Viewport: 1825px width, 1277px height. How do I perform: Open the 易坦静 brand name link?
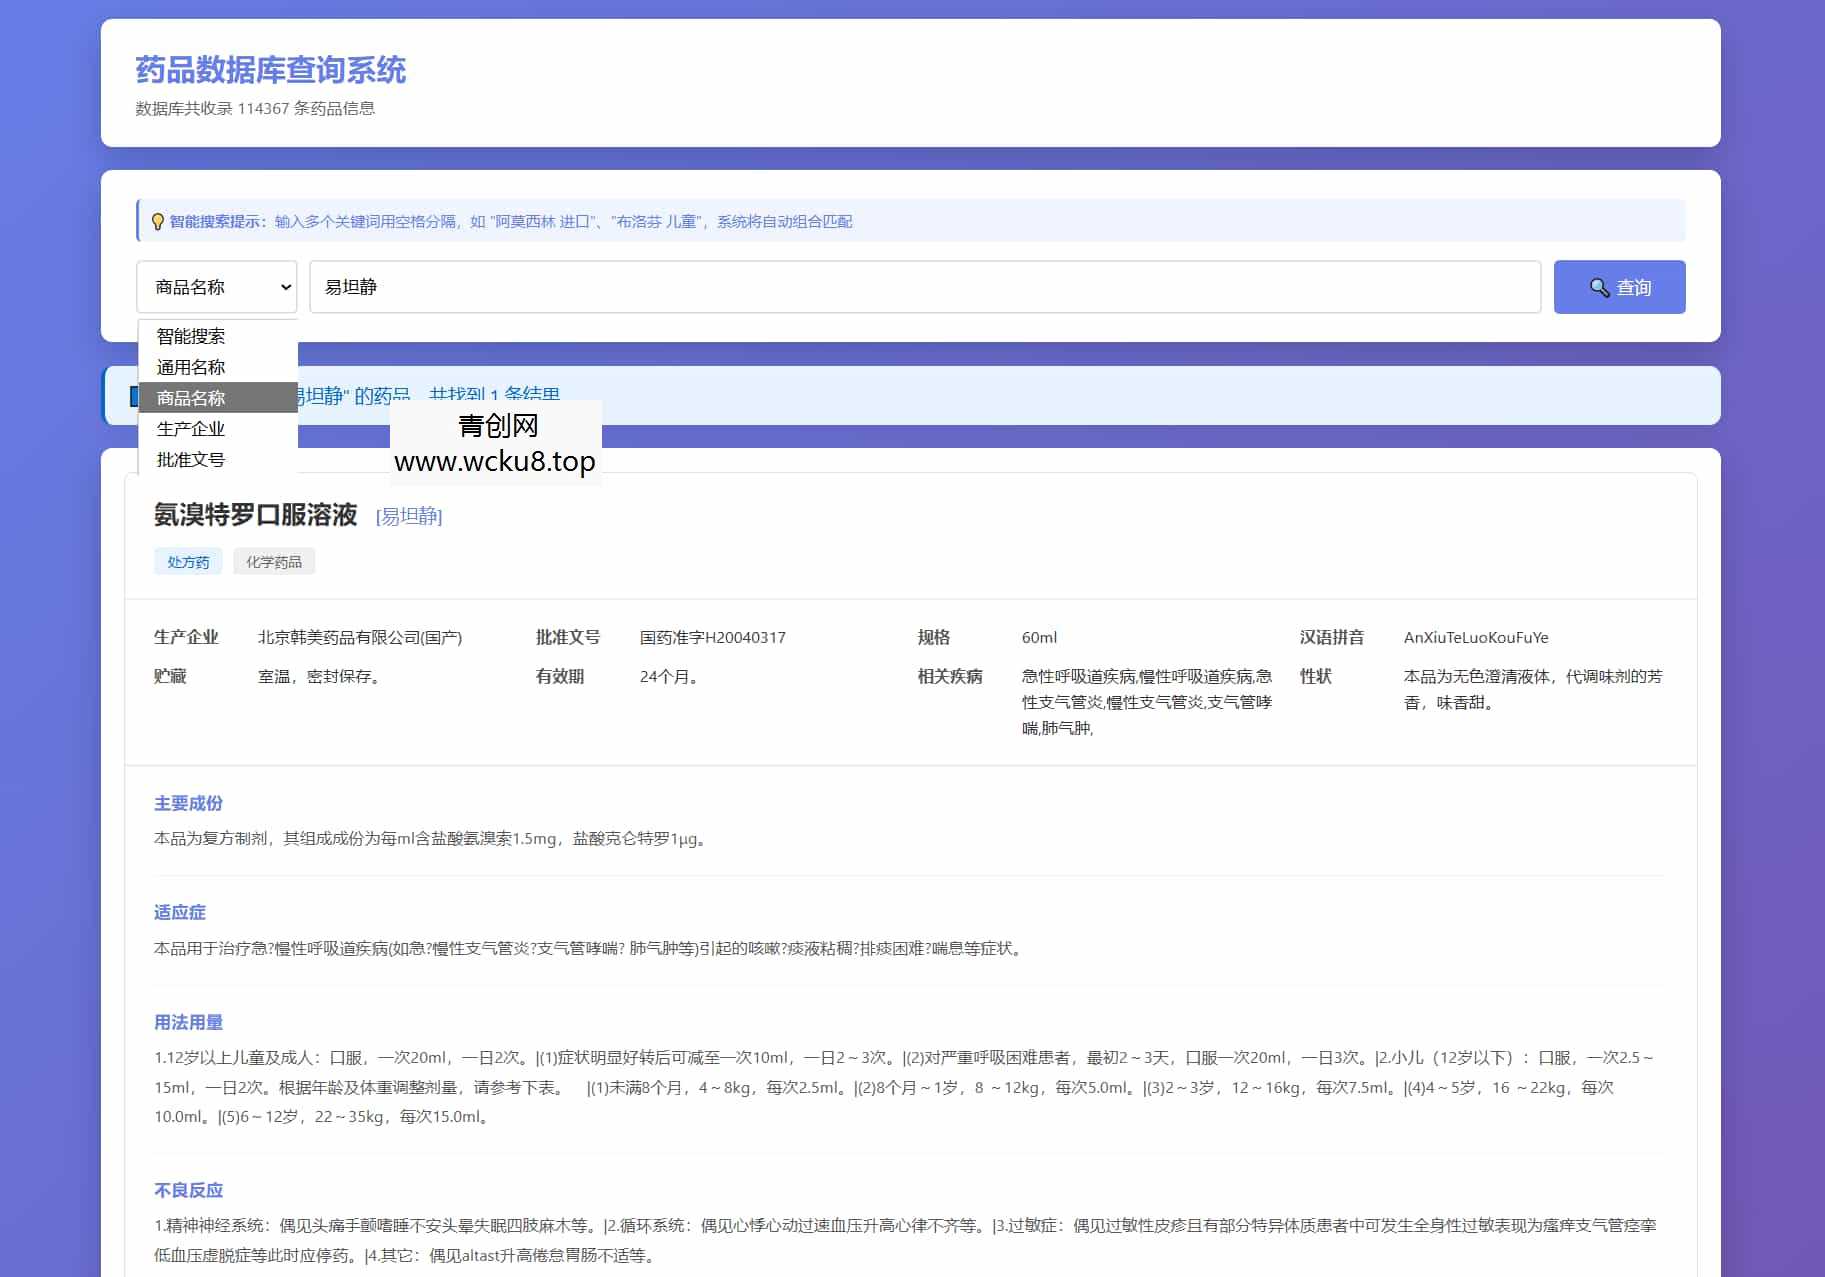[x=409, y=517]
